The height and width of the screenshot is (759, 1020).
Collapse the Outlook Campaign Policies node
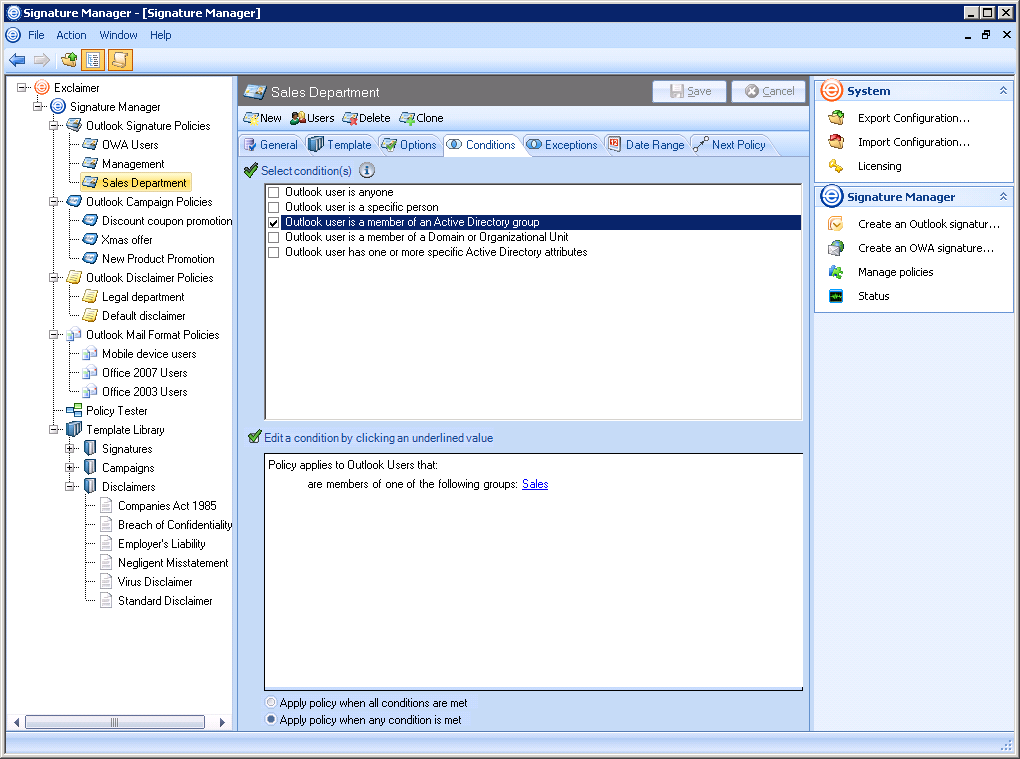(54, 202)
